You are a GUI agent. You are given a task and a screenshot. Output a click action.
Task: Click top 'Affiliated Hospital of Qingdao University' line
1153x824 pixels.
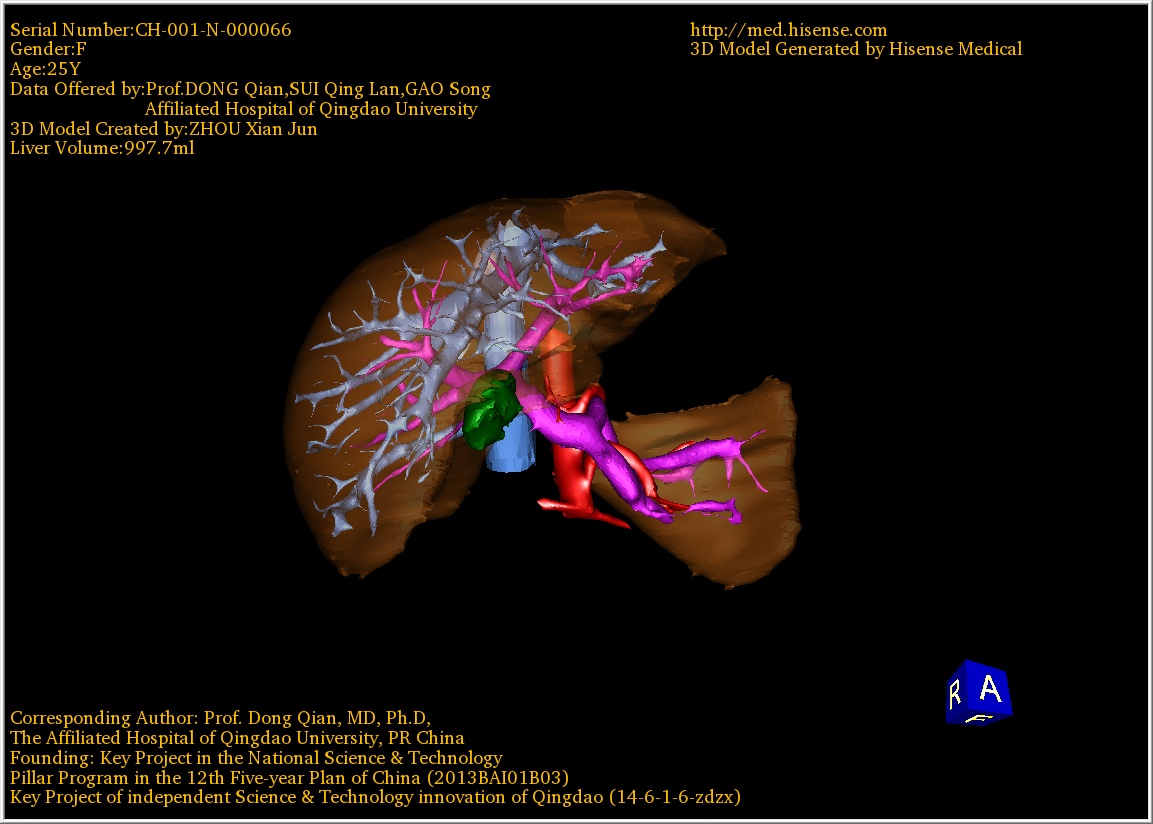[311, 109]
